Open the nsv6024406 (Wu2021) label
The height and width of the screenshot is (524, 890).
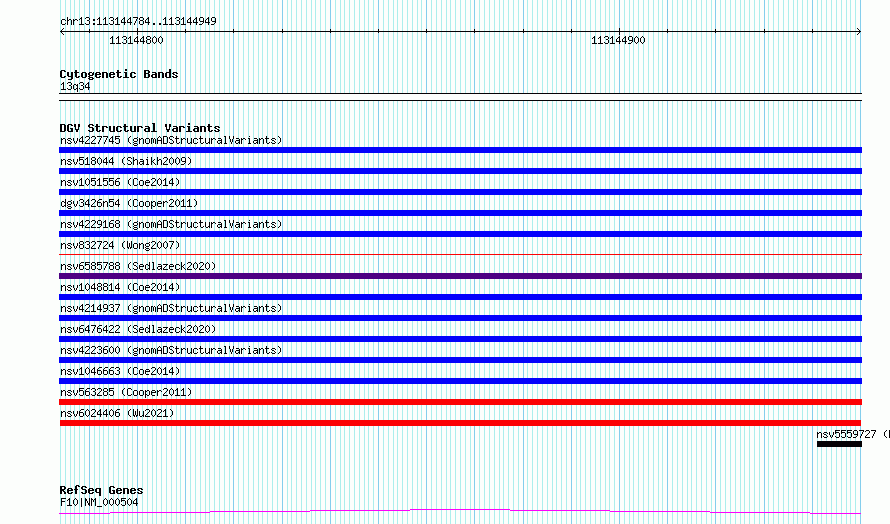pyautogui.click(x=117, y=413)
